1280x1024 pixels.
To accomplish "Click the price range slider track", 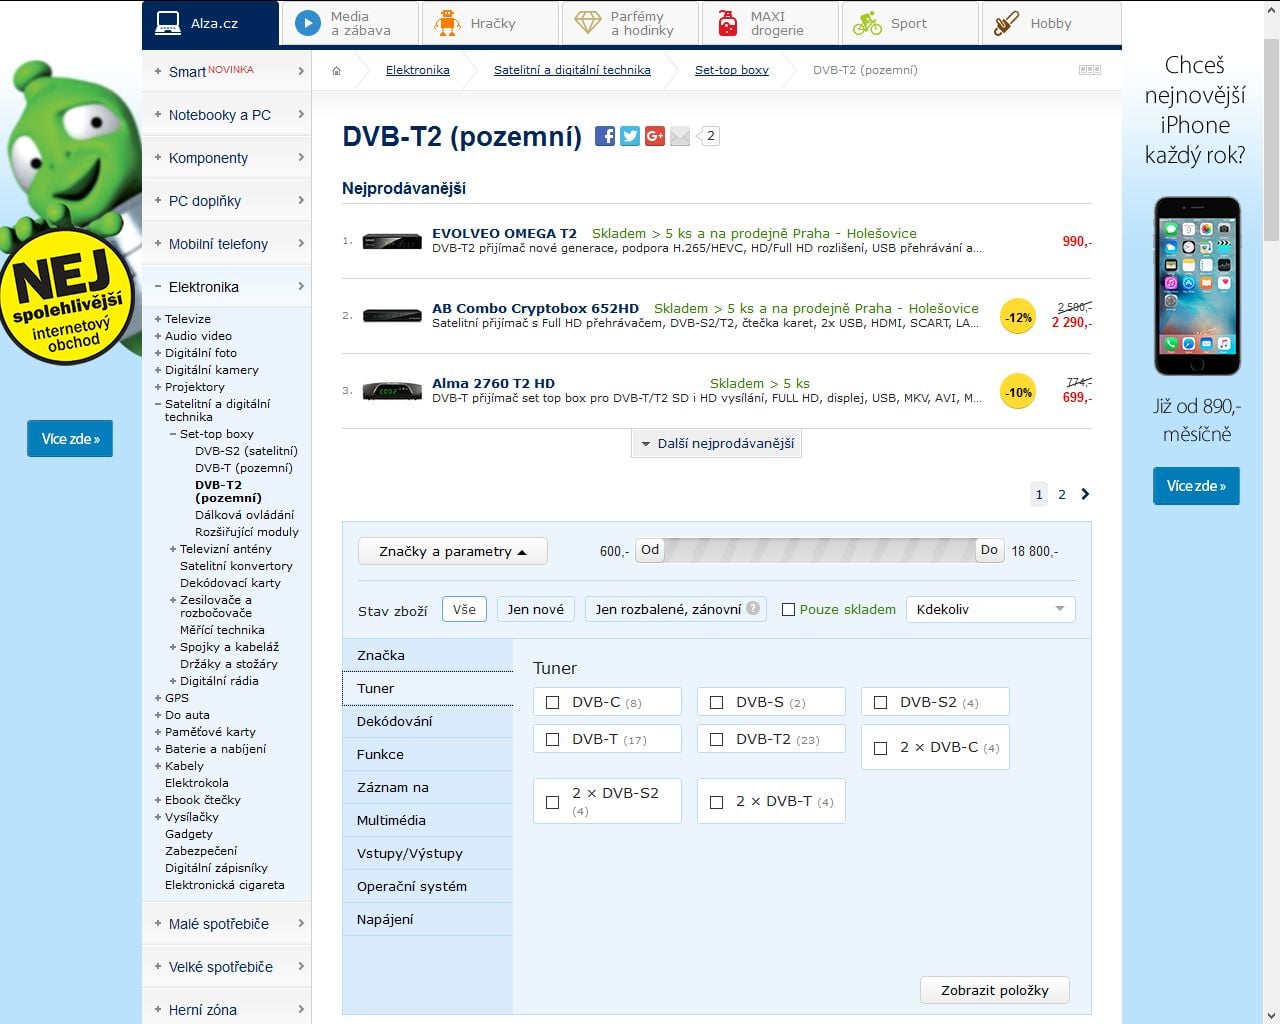I will [x=820, y=550].
